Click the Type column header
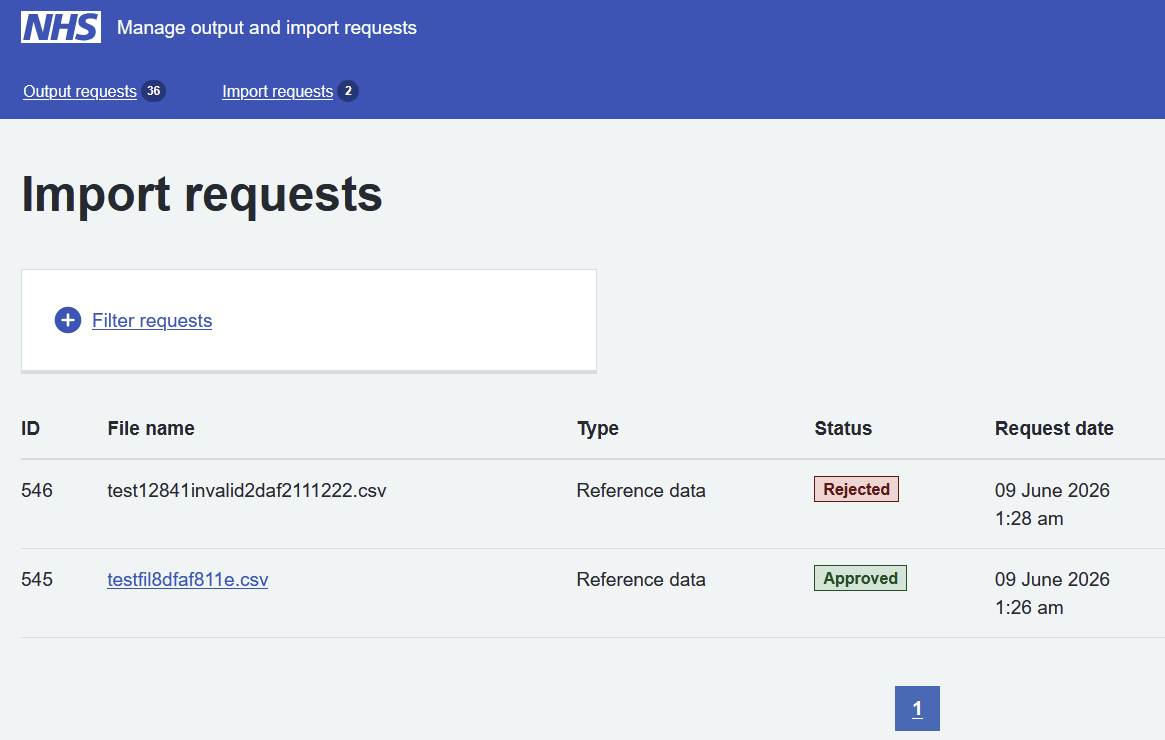1165x740 pixels. pyautogui.click(x=597, y=429)
